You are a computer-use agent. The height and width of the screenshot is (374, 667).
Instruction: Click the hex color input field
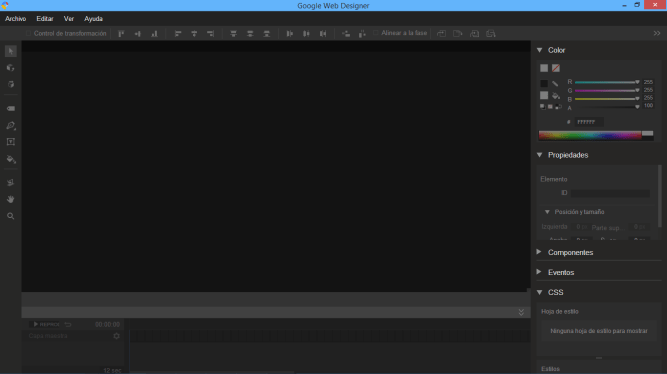click(589, 122)
